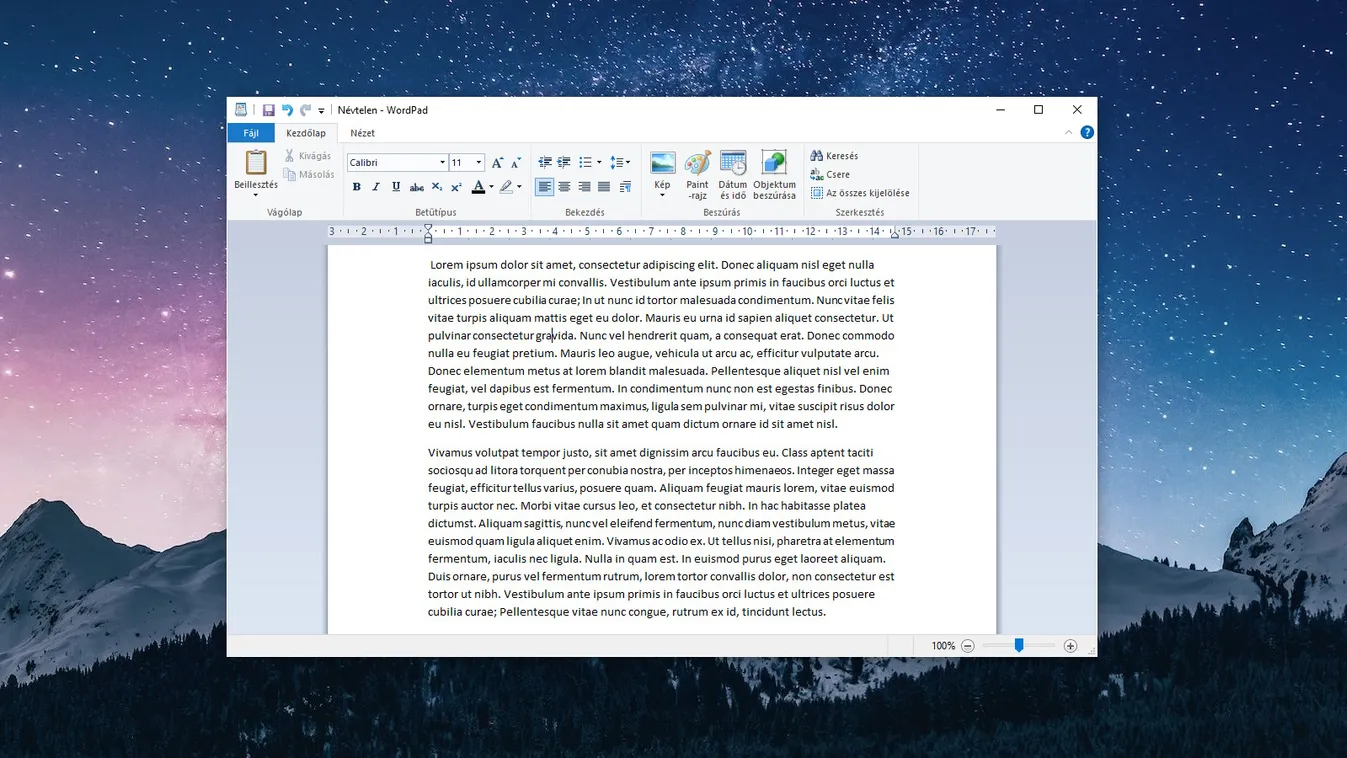The height and width of the screenshot is (758, 1347).
Task: Switch to the Nézet tab
Action: [363, 133]
